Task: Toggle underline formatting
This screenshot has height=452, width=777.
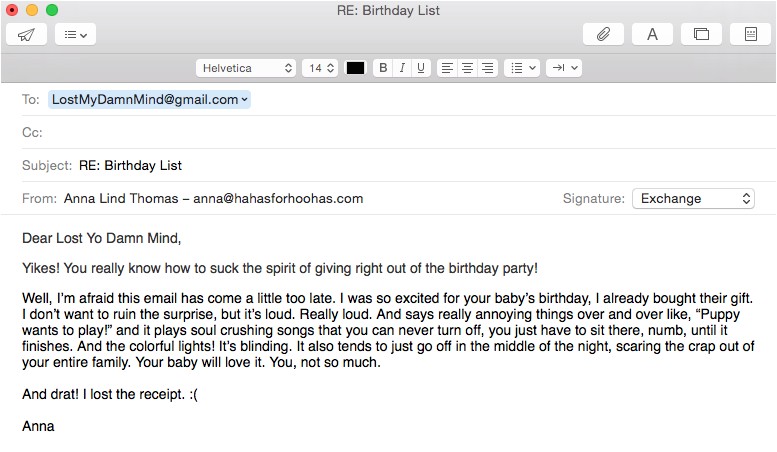Action: [x=421, y=68]
